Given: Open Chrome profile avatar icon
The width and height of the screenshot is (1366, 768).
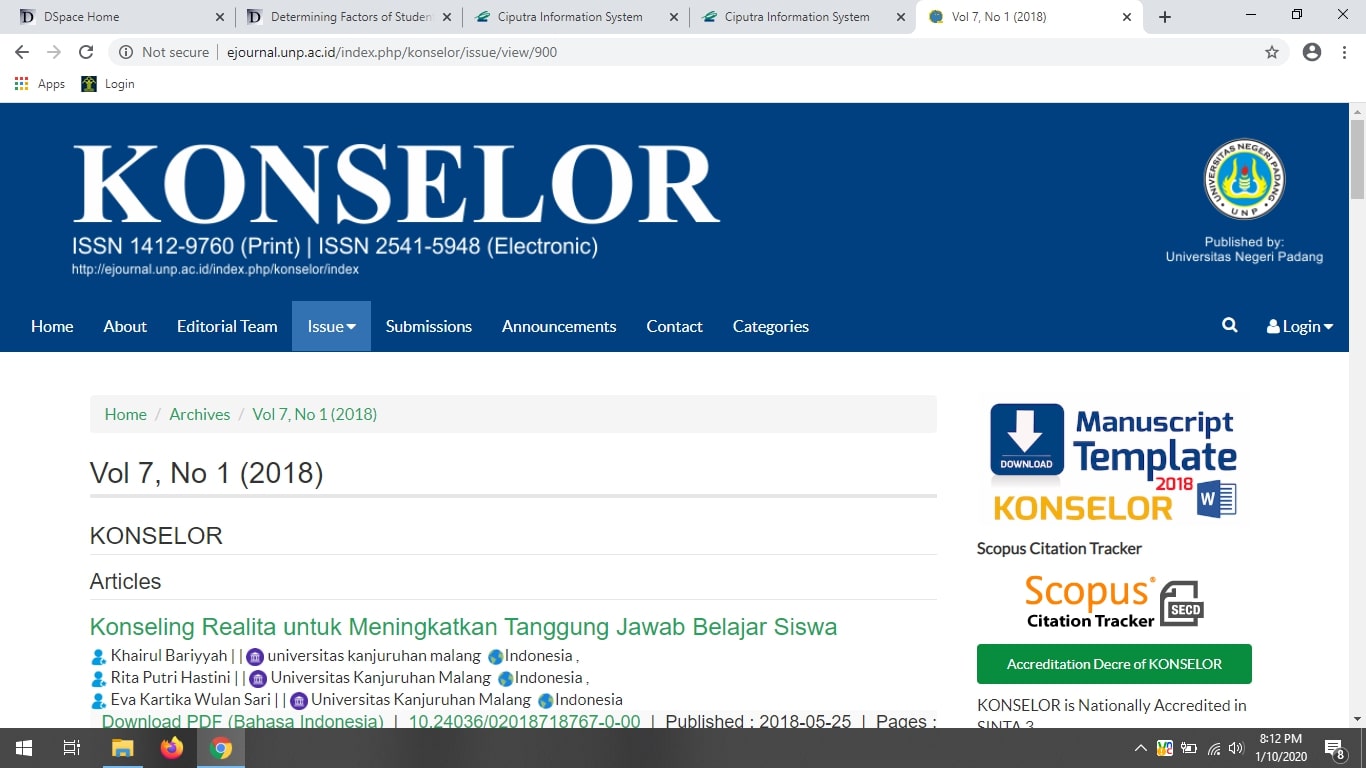Looking at the screenshot, I should click(1312, 52).
